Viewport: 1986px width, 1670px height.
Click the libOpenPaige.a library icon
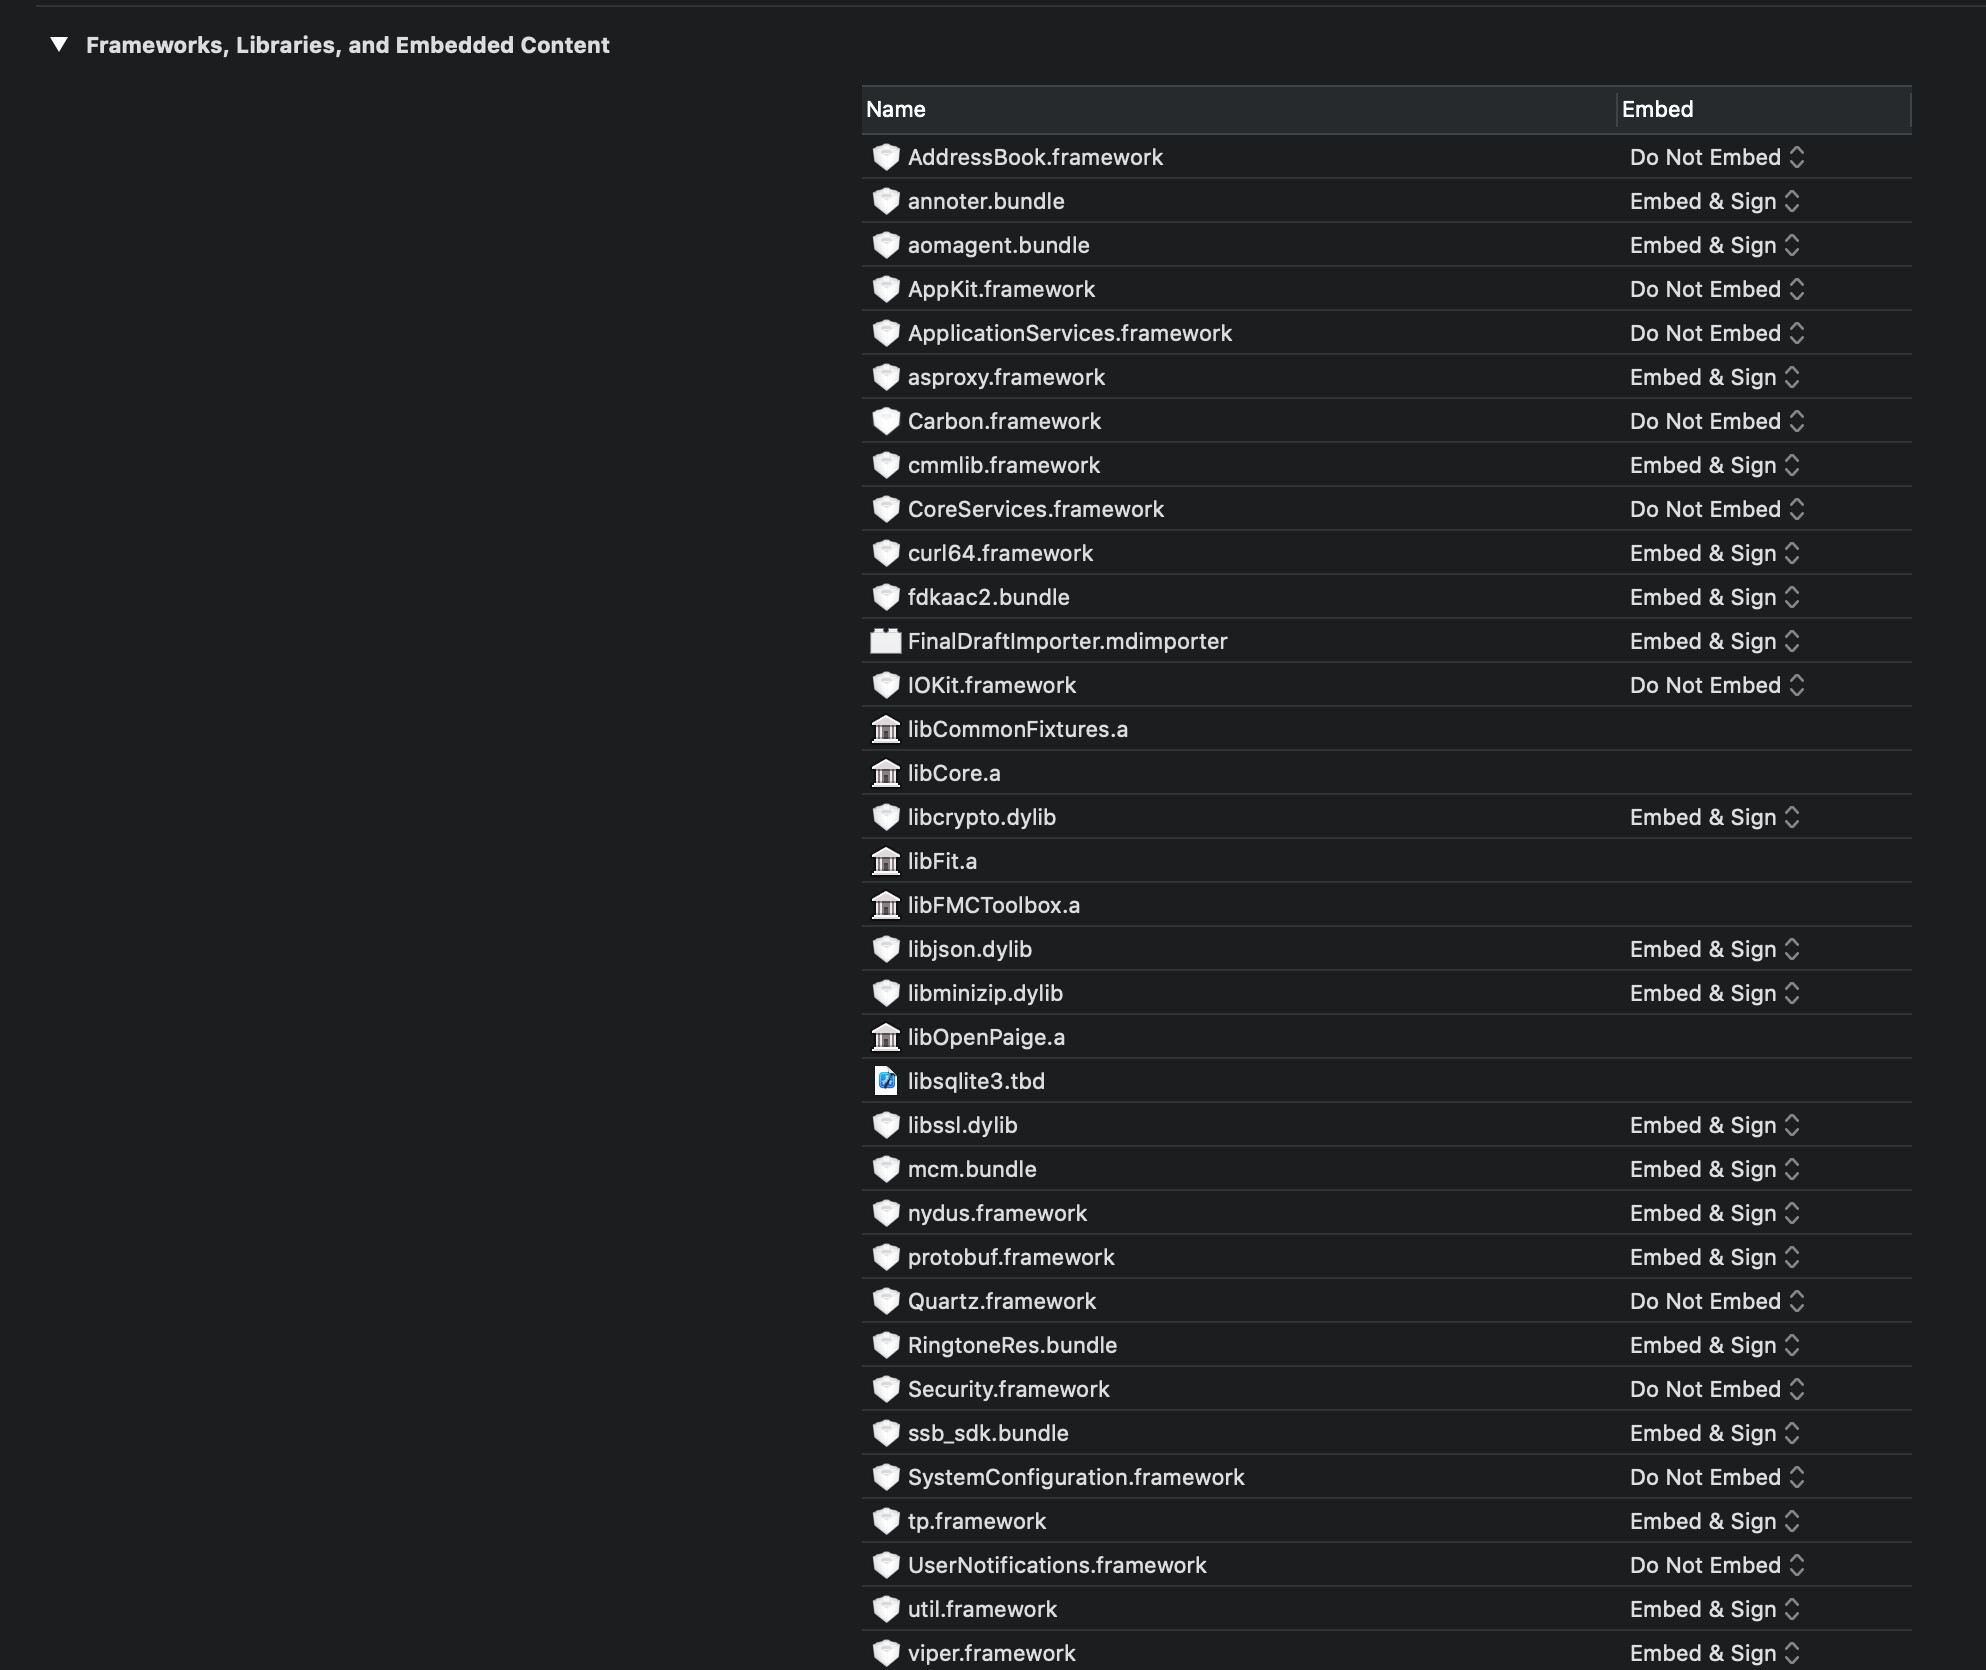click(886, 1037)
